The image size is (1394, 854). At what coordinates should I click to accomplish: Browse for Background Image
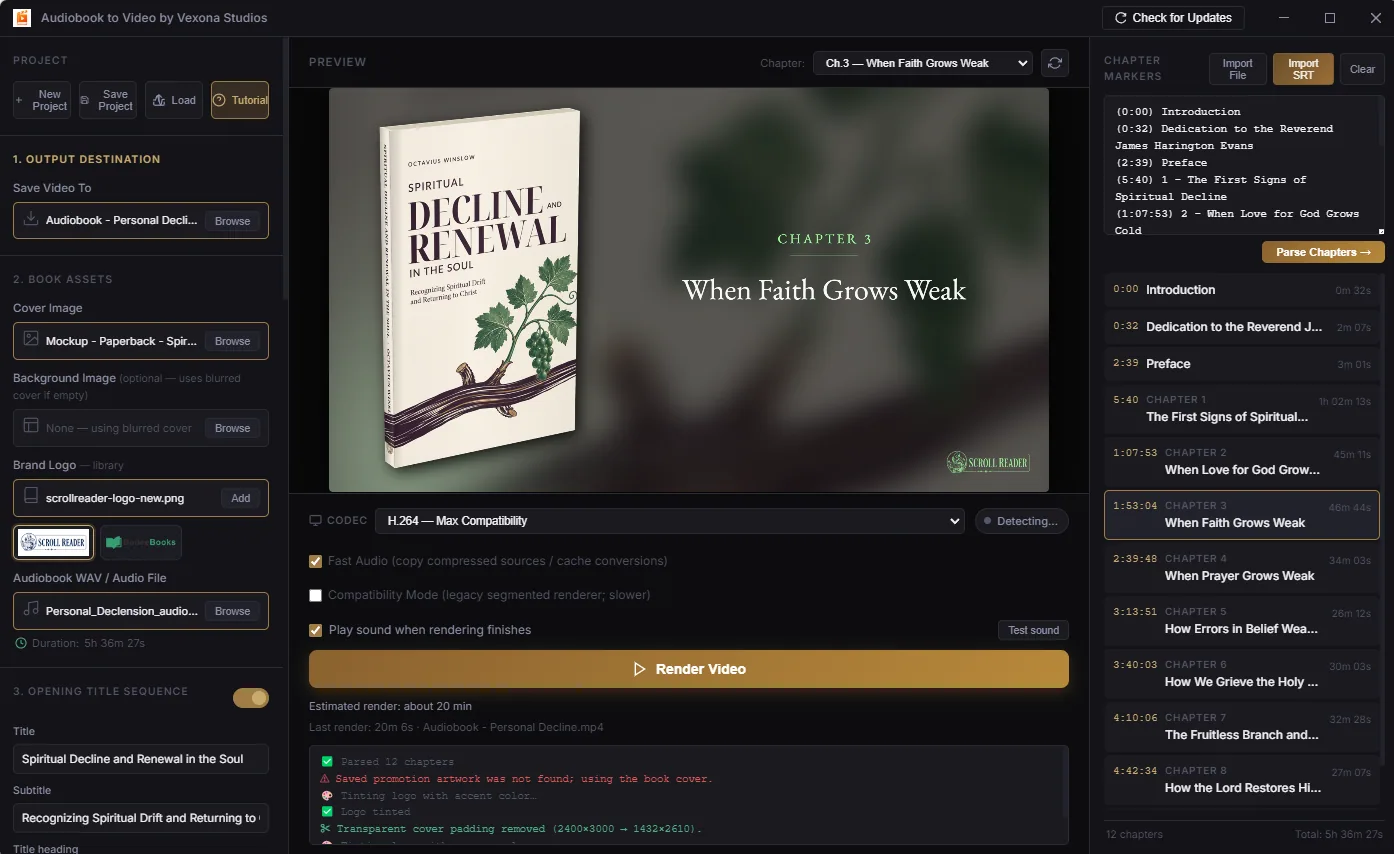[232, 428]
